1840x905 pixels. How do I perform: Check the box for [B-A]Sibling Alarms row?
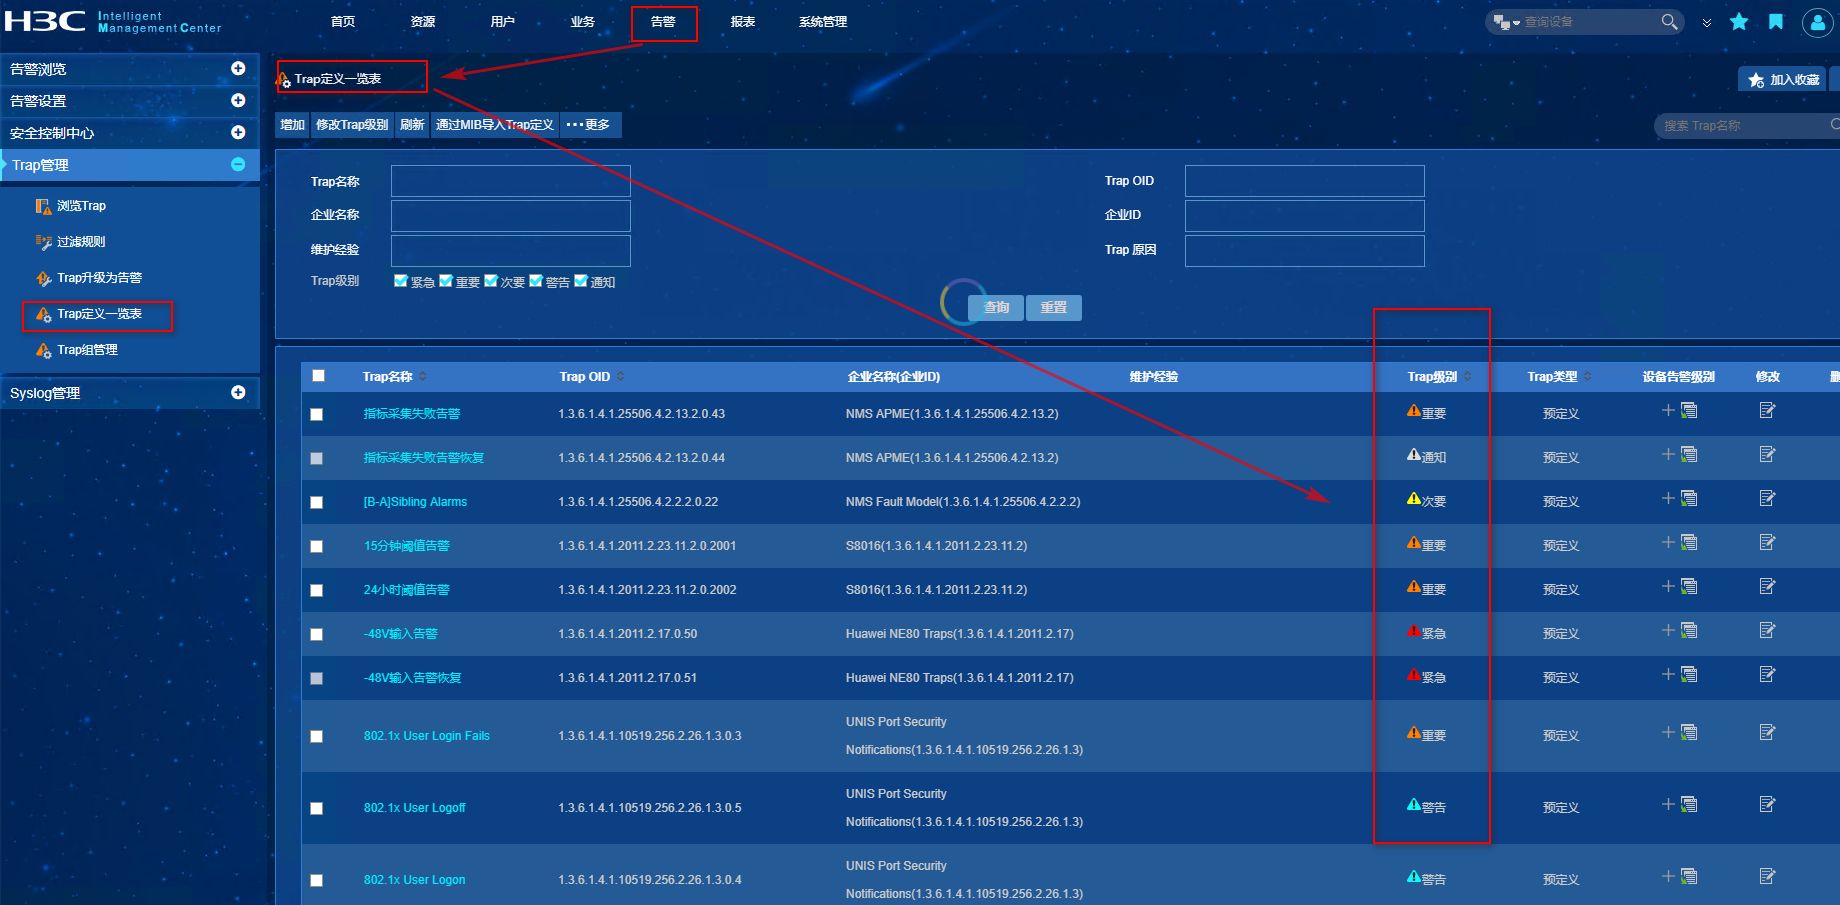(317, 502)
